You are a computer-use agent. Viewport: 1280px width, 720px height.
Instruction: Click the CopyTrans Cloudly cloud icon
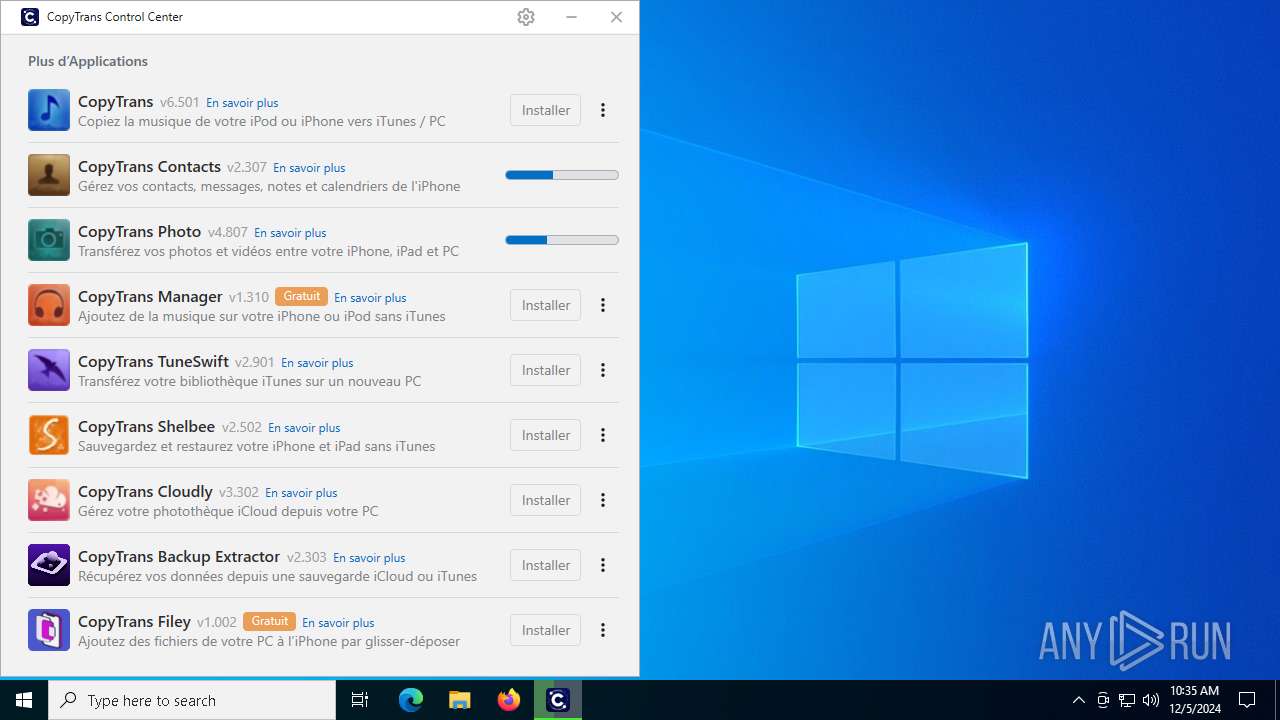point(49,500)
